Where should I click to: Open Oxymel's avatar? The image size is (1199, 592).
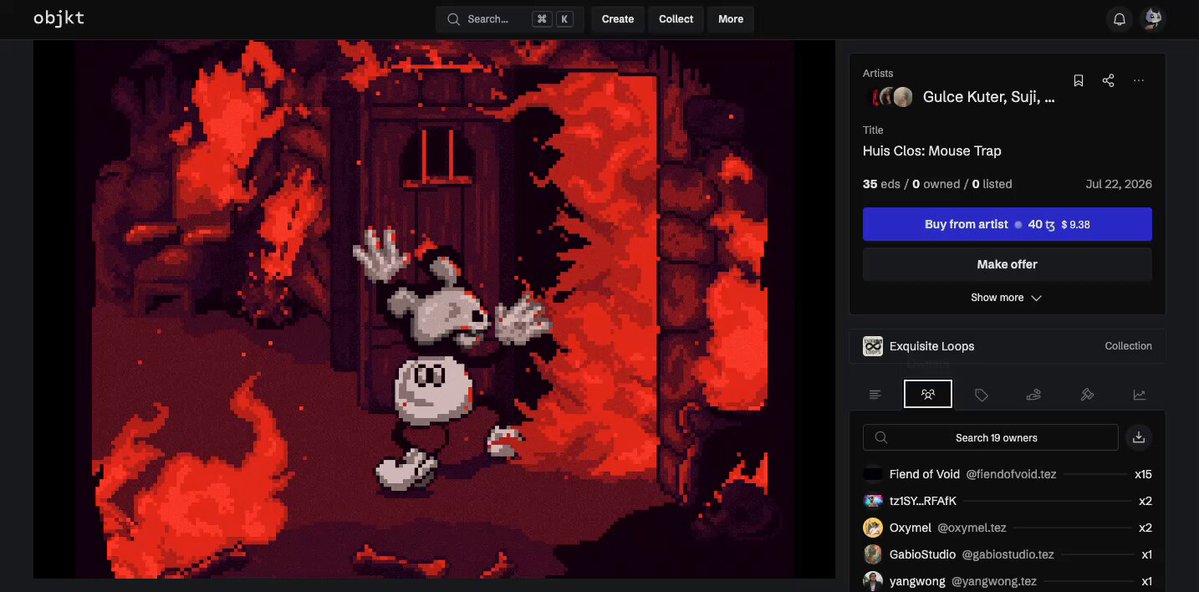click(x=873, y=528)
